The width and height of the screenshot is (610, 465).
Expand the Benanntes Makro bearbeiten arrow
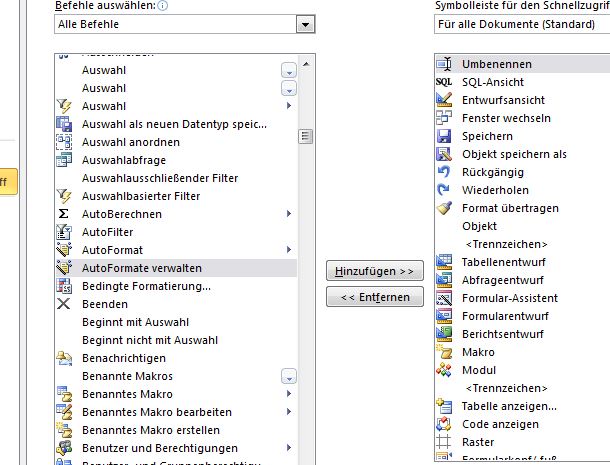coord(289,411)
